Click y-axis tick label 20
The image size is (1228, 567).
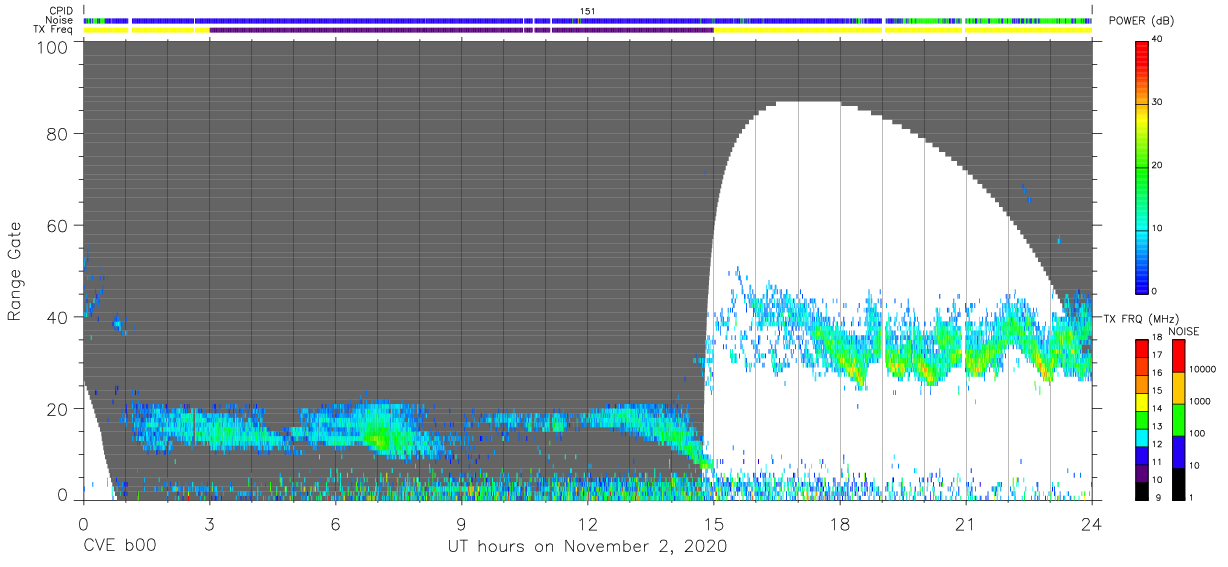point(58,408)
